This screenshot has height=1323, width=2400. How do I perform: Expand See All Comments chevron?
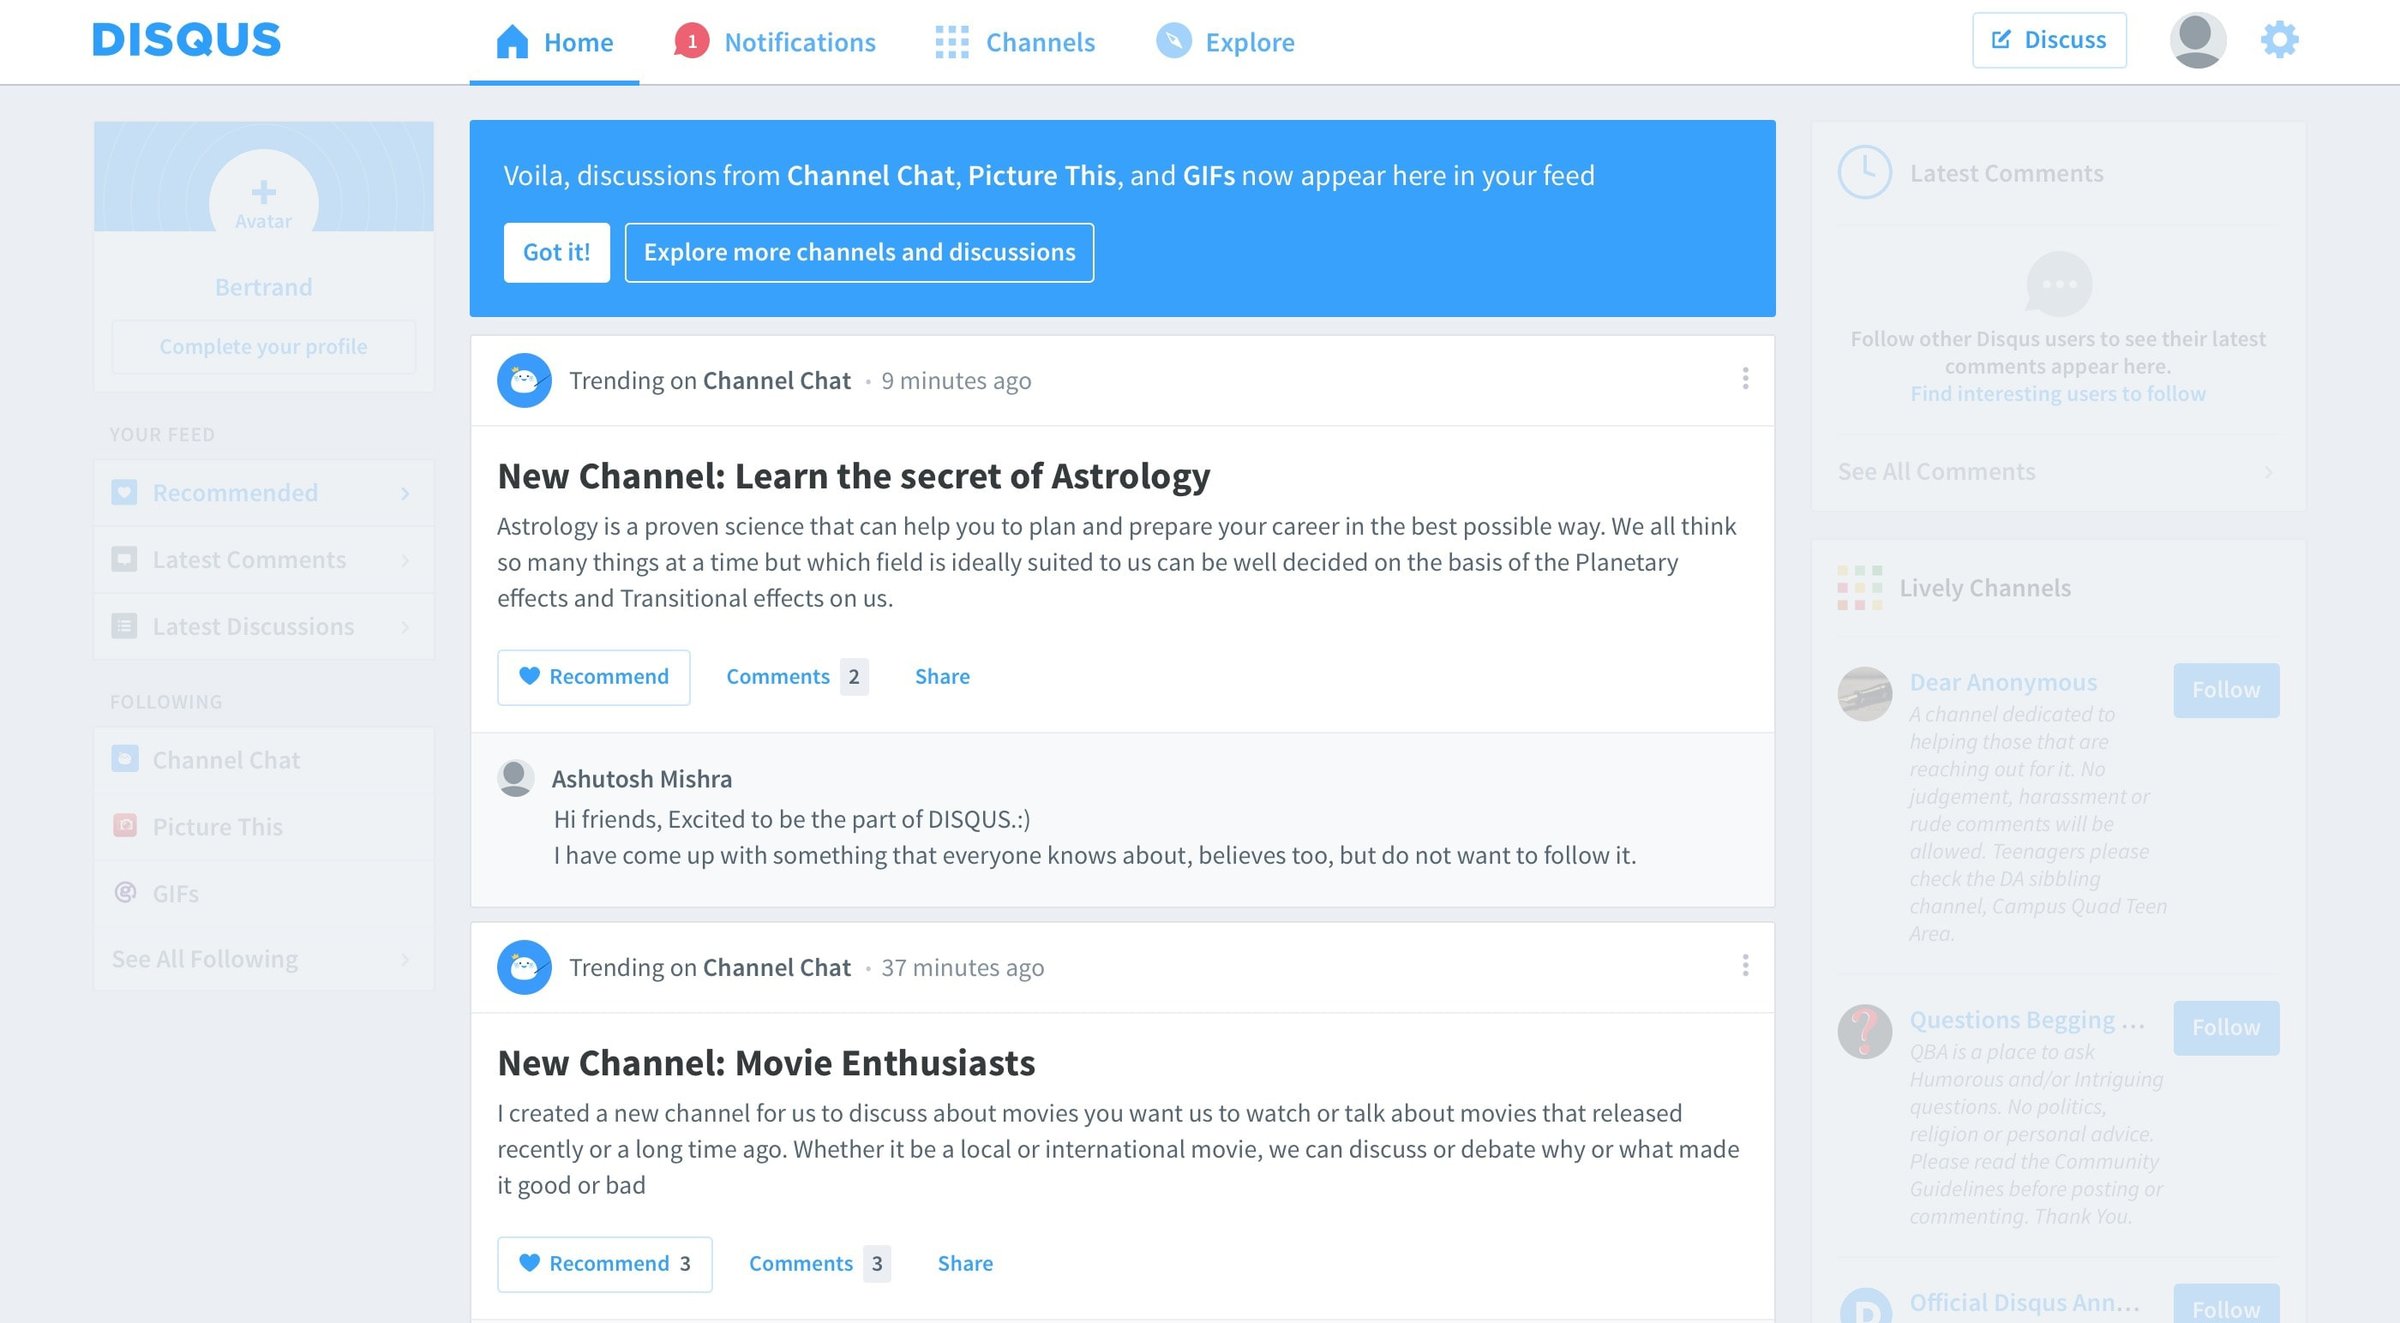tap(2268, 472)
